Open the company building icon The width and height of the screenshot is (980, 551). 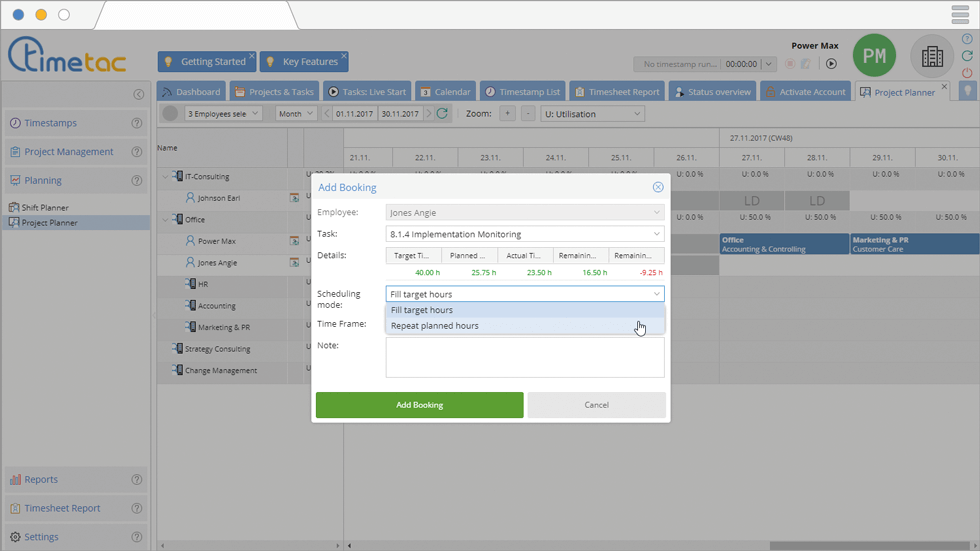[932, 57]
